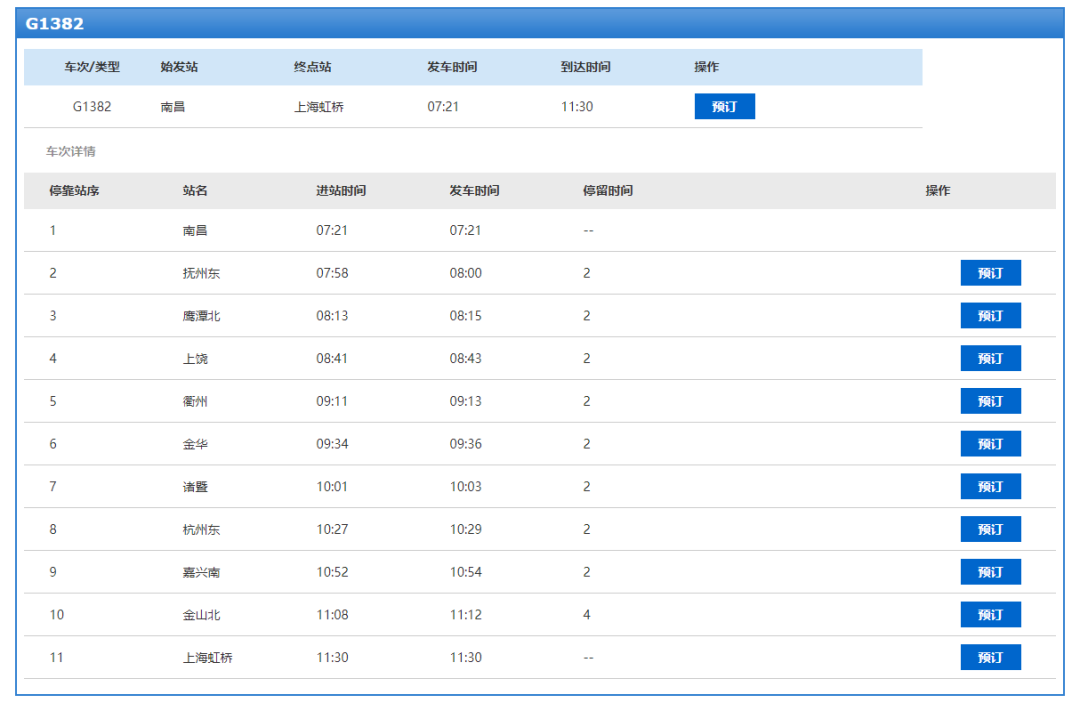The image size is (1080, 711).
Task: Select station name 鹰潭北
Action: point(201,316)
